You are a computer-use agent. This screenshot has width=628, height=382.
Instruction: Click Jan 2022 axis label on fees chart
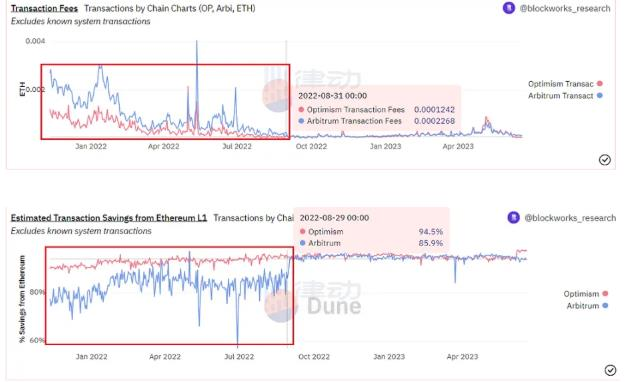(91, 147)
